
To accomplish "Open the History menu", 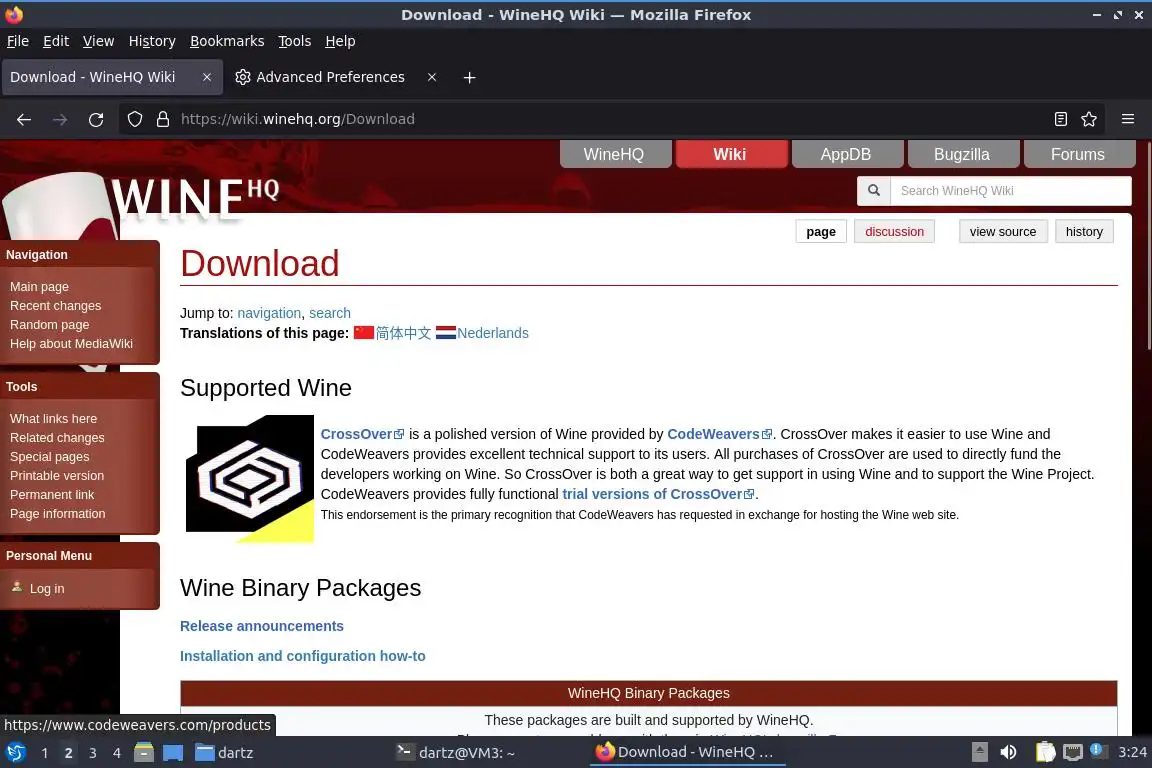I will click(152, 41).
